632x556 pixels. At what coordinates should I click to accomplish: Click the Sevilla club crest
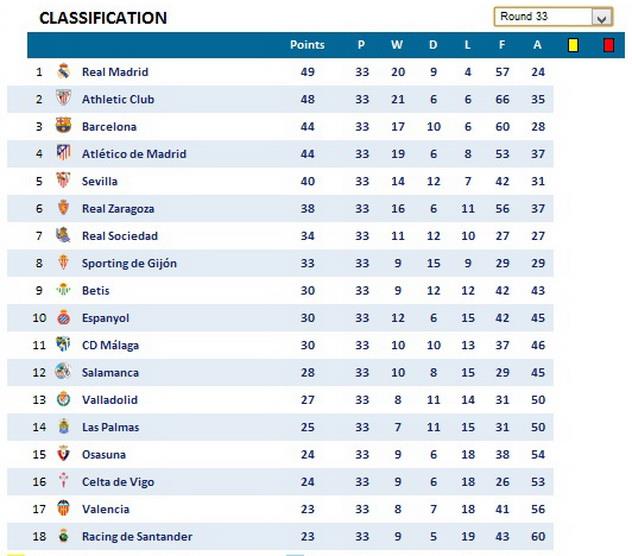[x=63, y=181]
